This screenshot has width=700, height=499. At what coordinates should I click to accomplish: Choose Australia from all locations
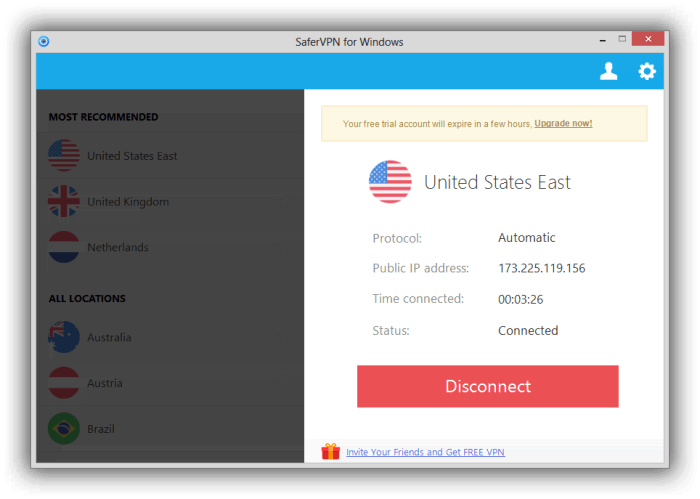tap(170, 337)
